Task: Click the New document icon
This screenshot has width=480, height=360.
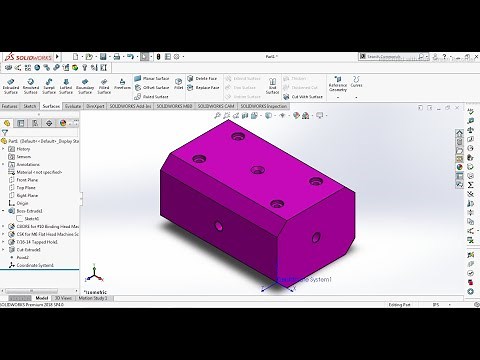Action: click(76, 57)
